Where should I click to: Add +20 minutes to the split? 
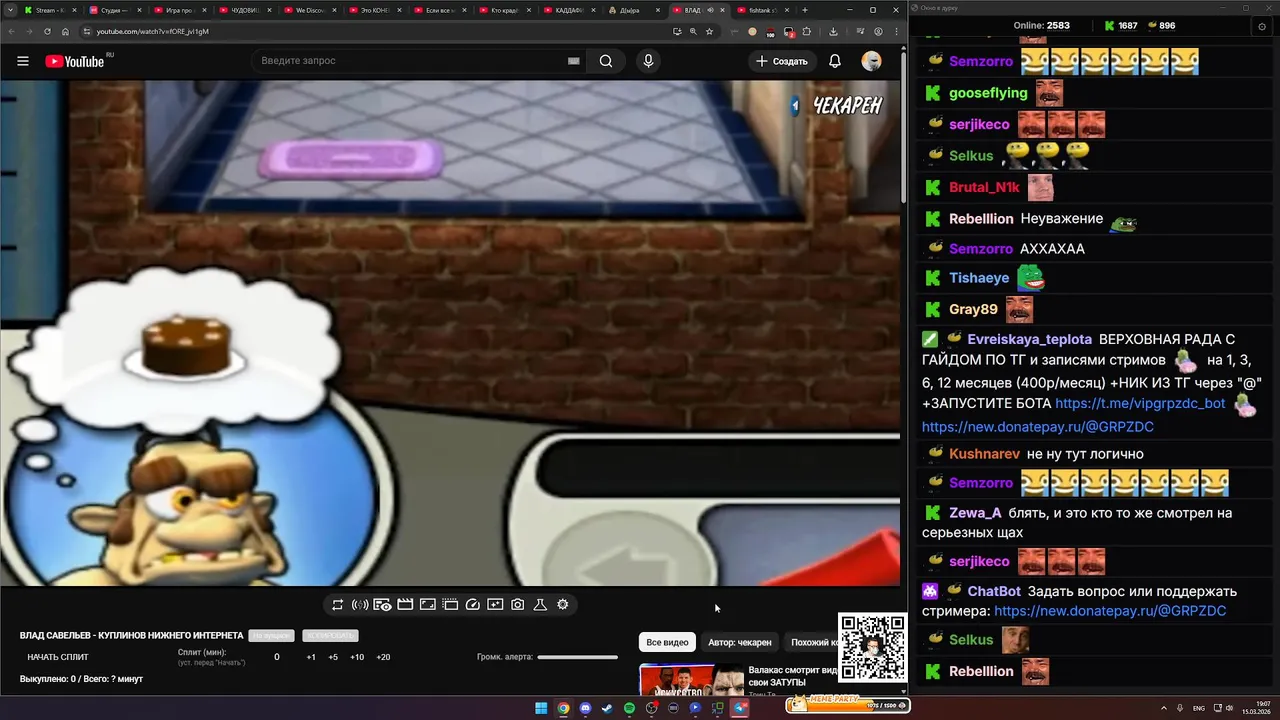(383, 657)
